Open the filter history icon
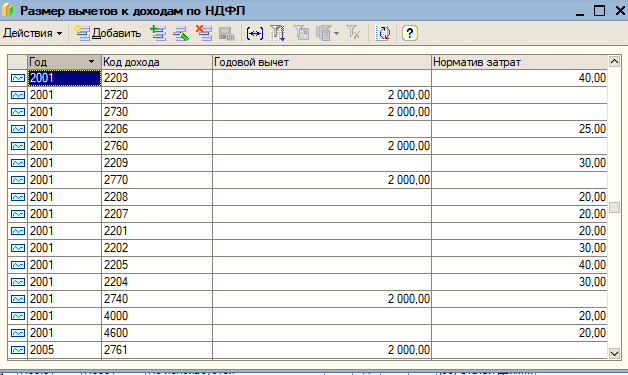The height and width of the screenshot is (375, 628). pos(324,33)
